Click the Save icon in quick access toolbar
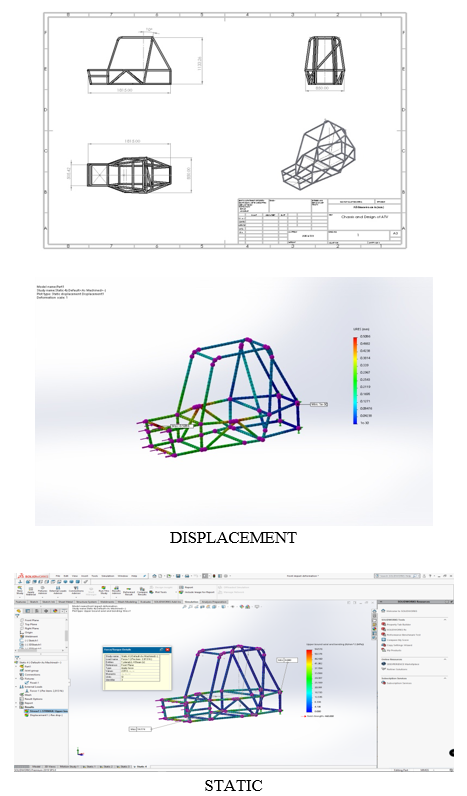The width and height of the screenshot is (467, 796). click(x=178, y=576)
